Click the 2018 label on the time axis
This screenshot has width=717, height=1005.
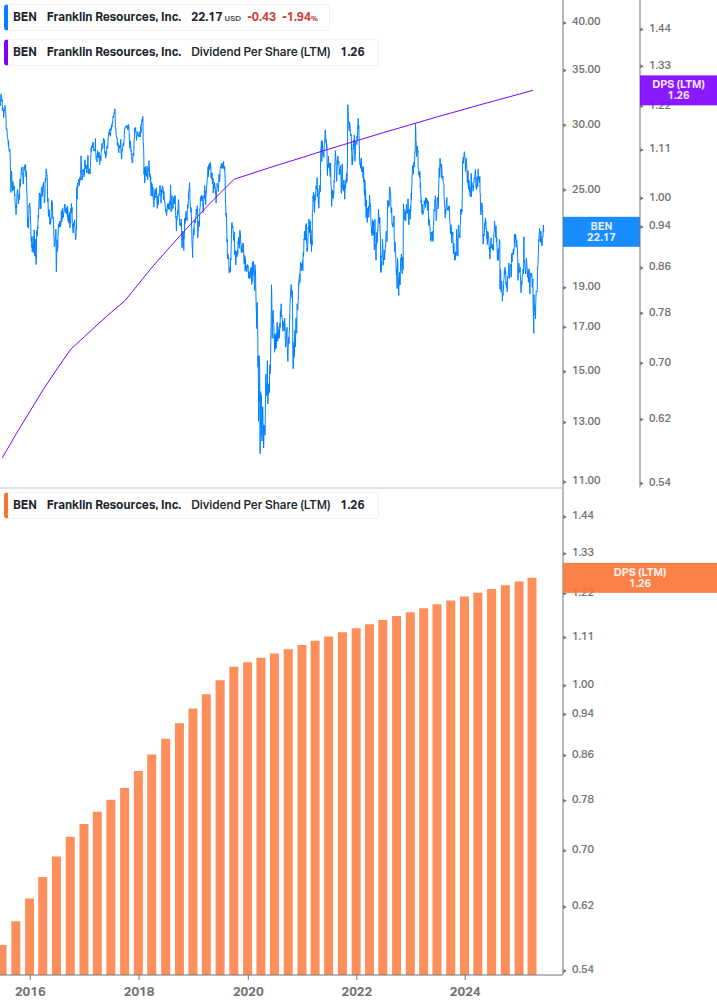(x=139, y=992)
